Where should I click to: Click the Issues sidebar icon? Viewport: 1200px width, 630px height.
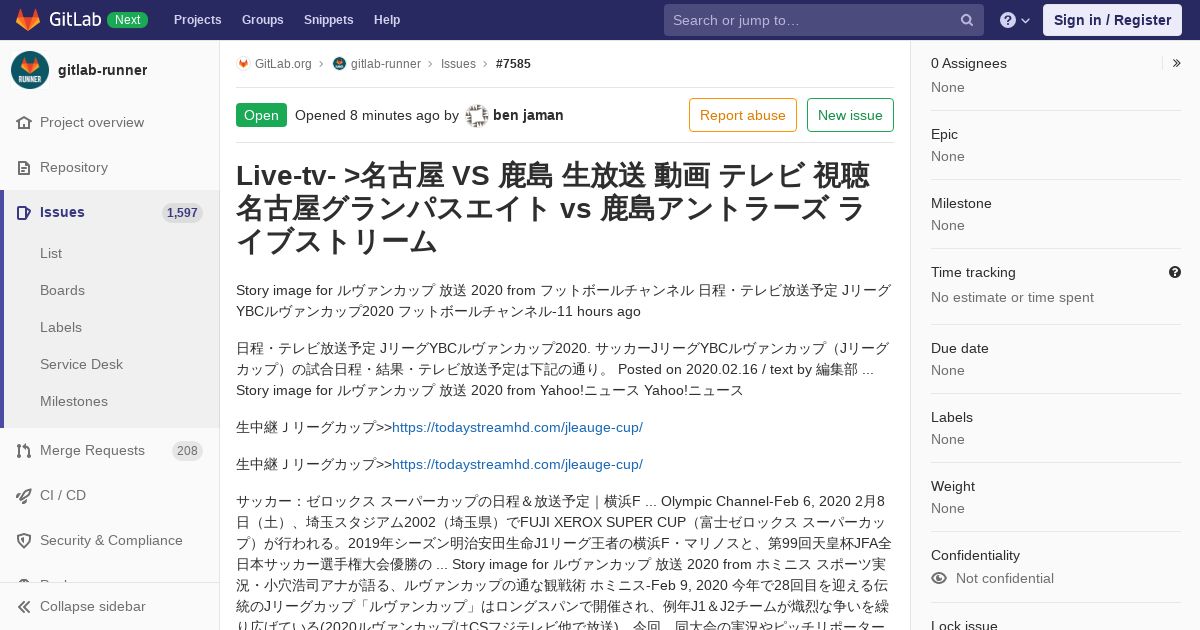click(24, 212)
